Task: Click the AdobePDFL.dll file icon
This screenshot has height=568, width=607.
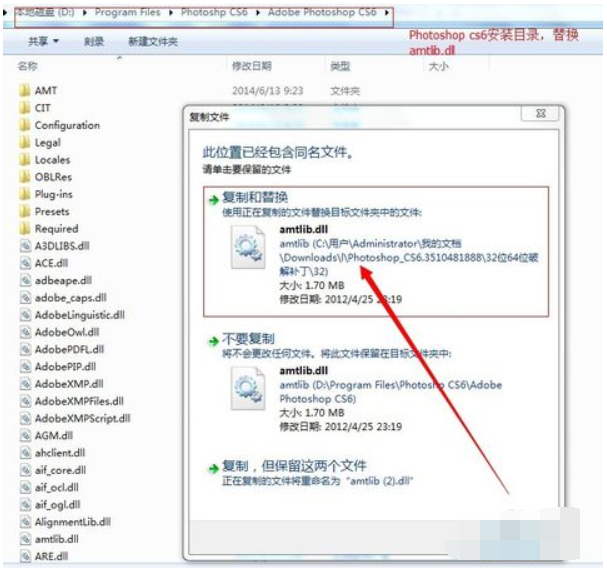Action: [26, 349]
